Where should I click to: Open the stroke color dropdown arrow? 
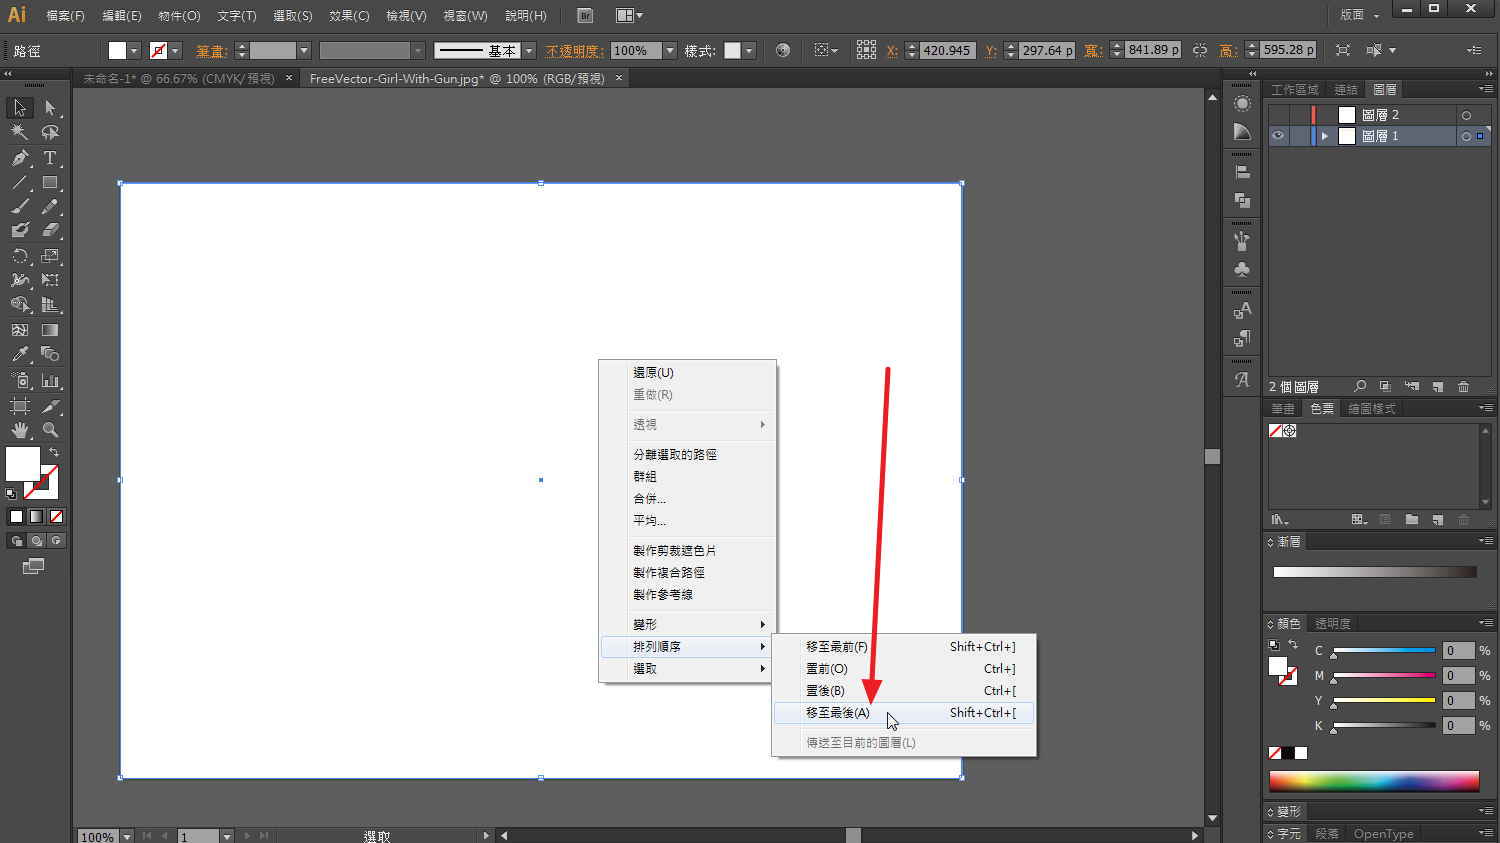pyautogui.click(x=175, y=50)
